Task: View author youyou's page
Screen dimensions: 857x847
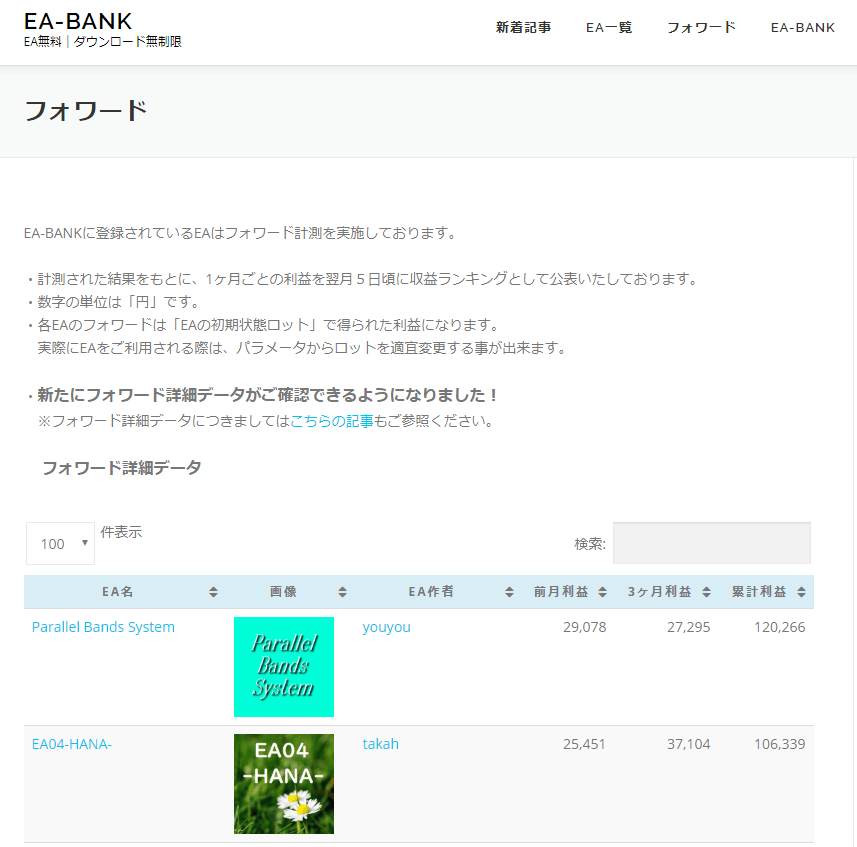Action: (386, 627)
